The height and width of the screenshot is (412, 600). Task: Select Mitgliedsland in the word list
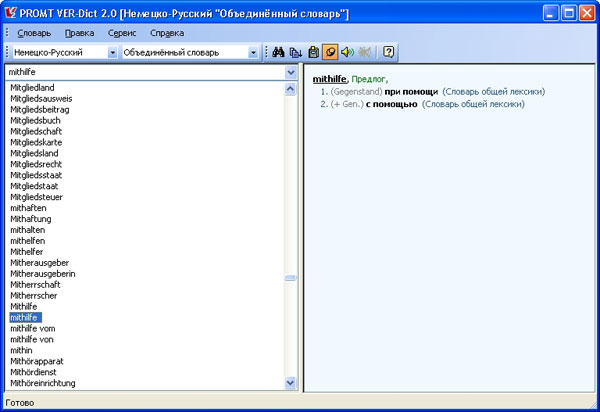tap(34, 153)
